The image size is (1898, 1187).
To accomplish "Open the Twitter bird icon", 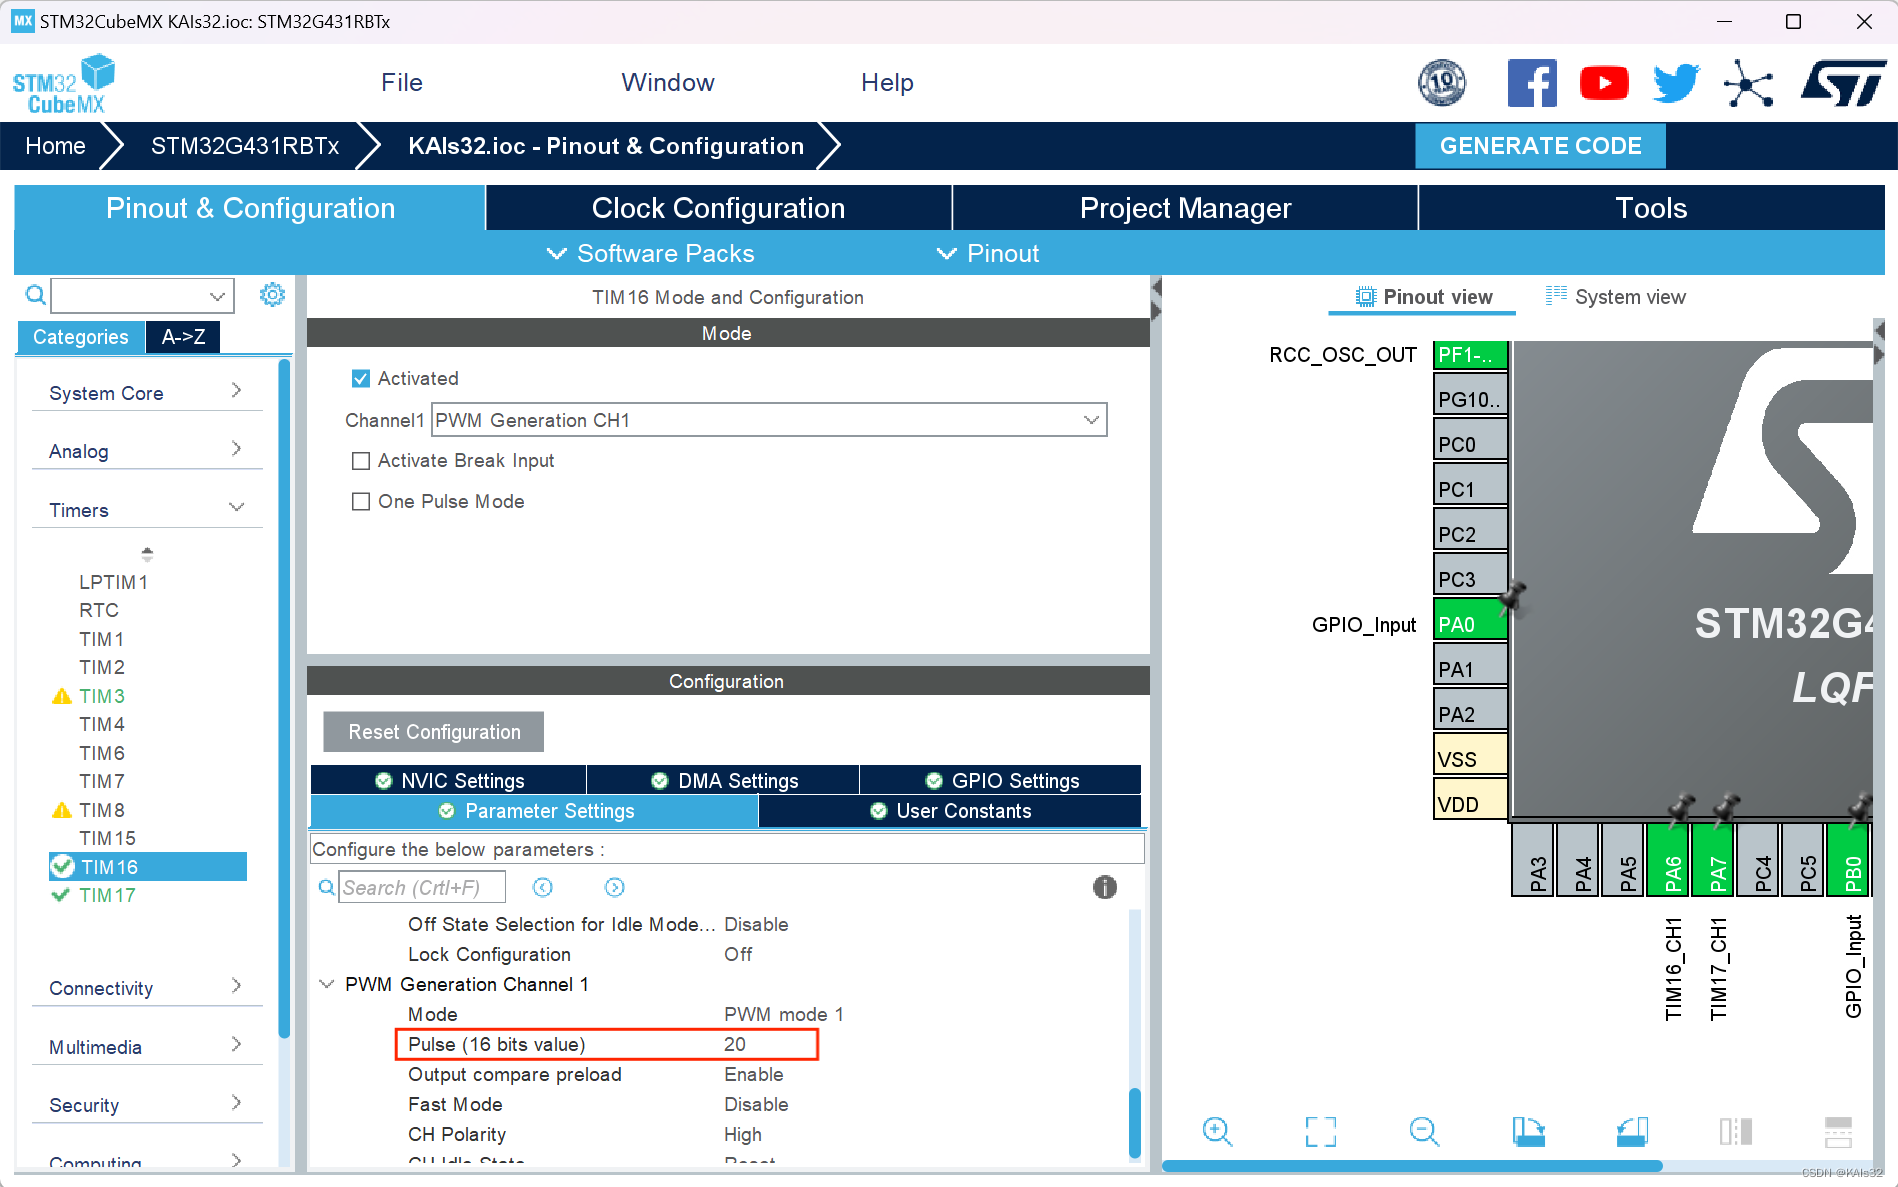I will tap(1676, 83).
